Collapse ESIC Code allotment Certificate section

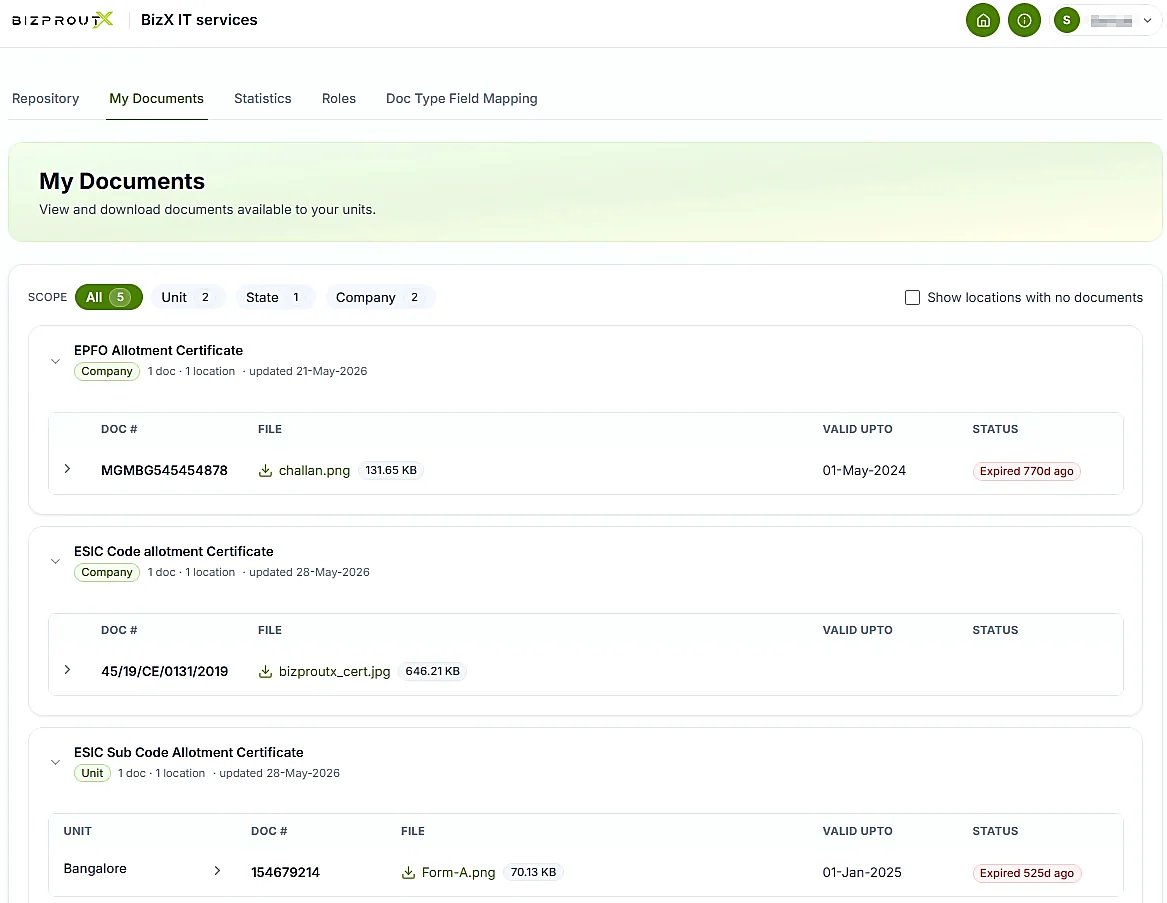pos(55,561)
